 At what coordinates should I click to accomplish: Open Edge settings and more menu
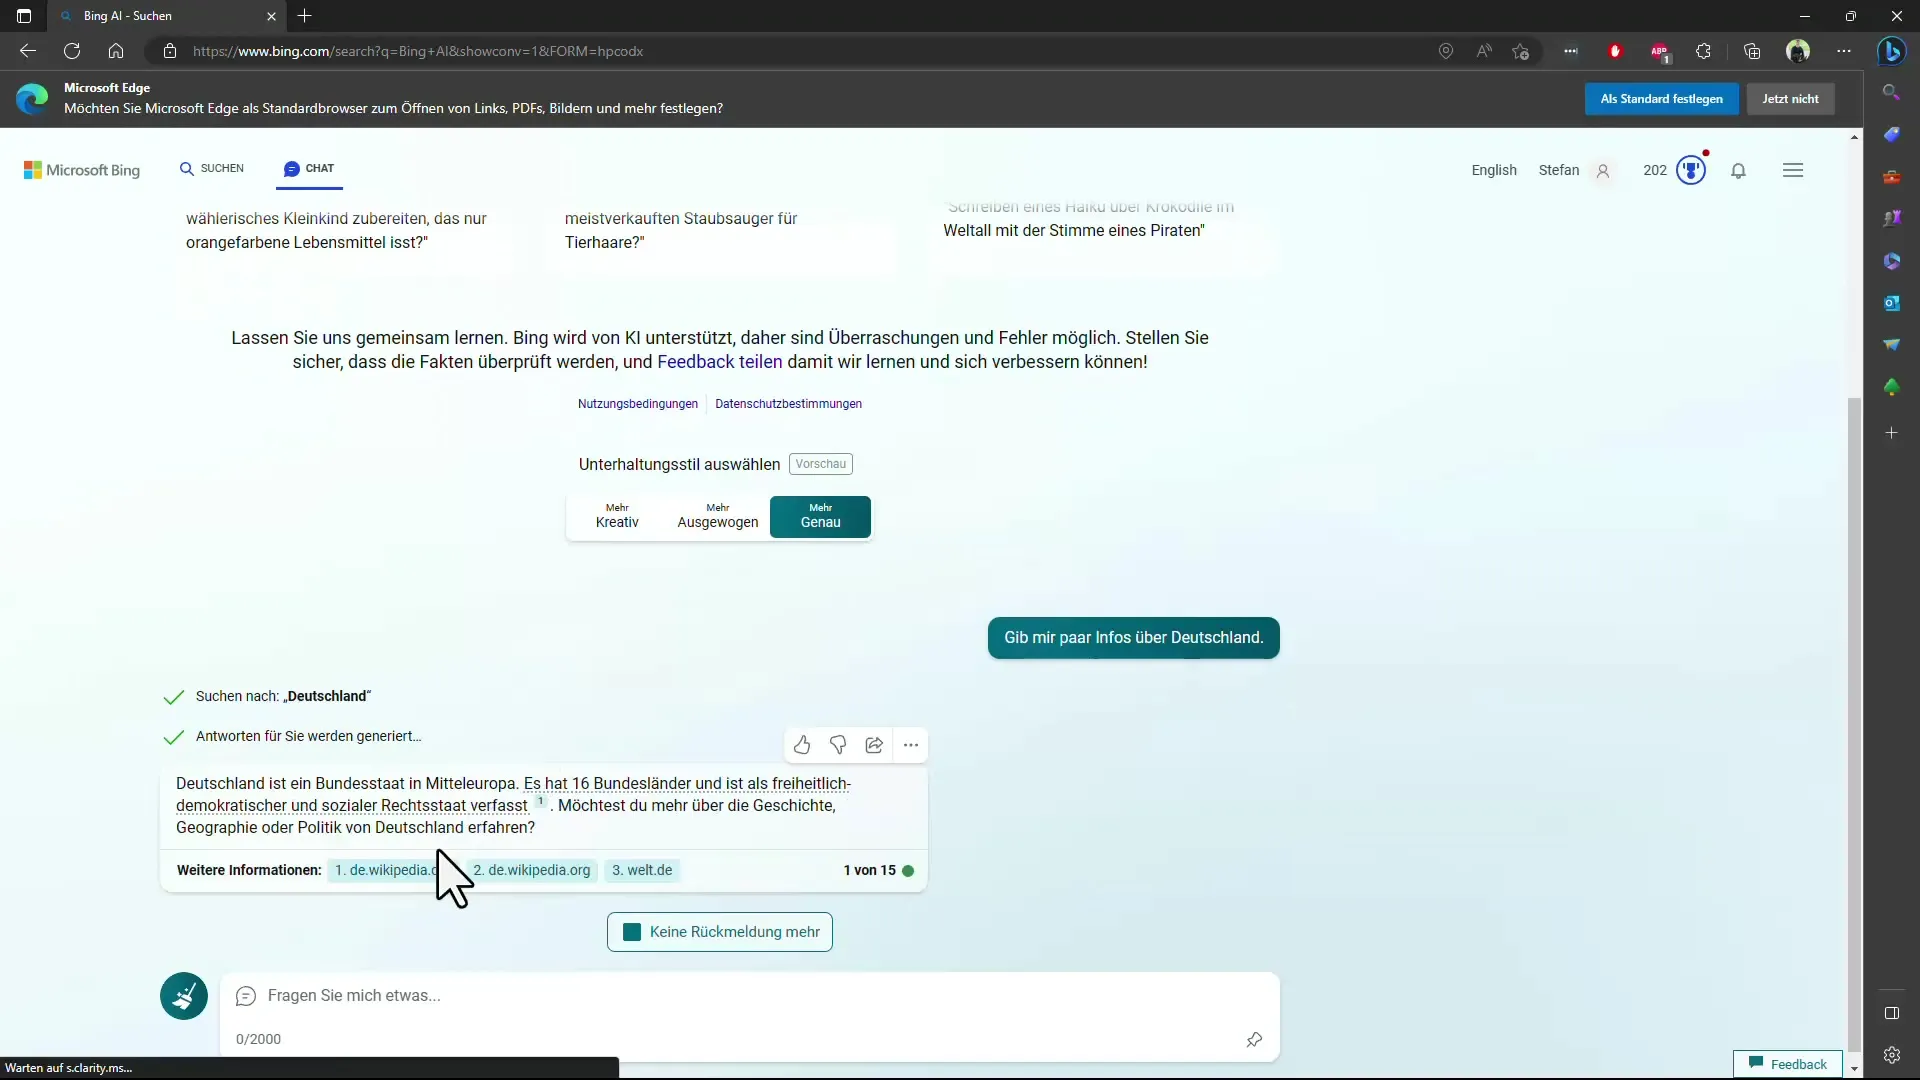point(1844,51)
